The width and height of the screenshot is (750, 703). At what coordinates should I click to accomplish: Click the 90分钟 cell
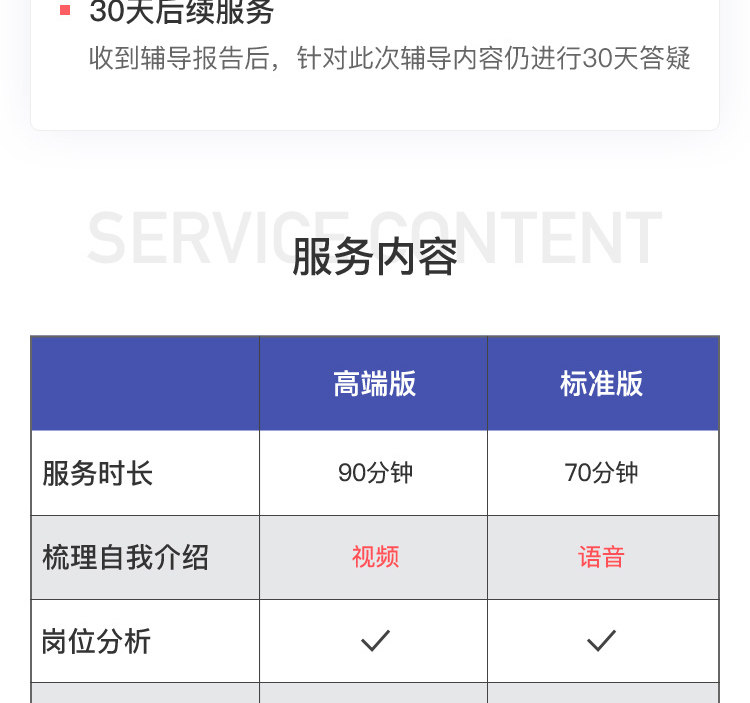(x=375, y=473)
